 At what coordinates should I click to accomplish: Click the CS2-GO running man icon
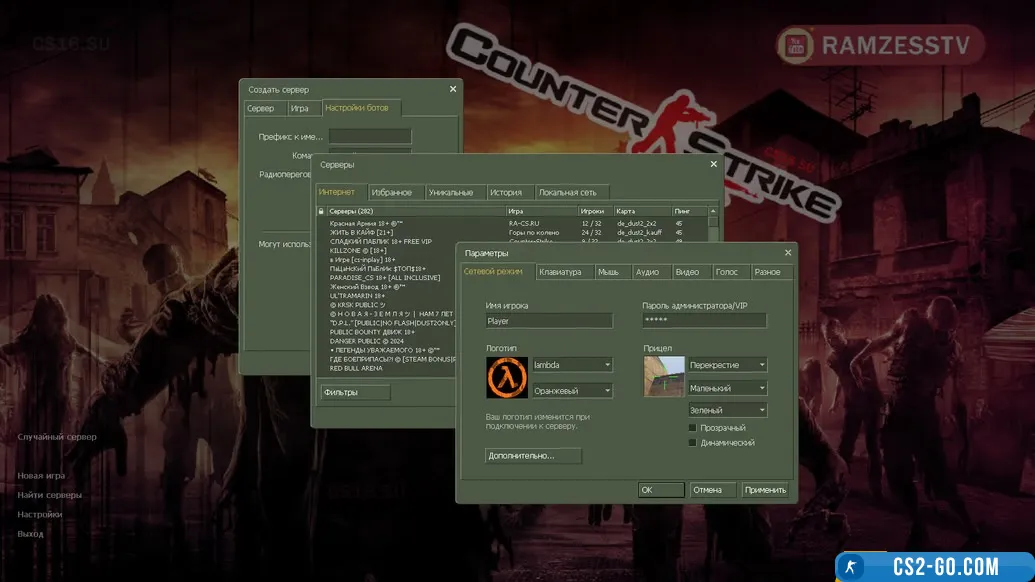(x=851, y=566)
